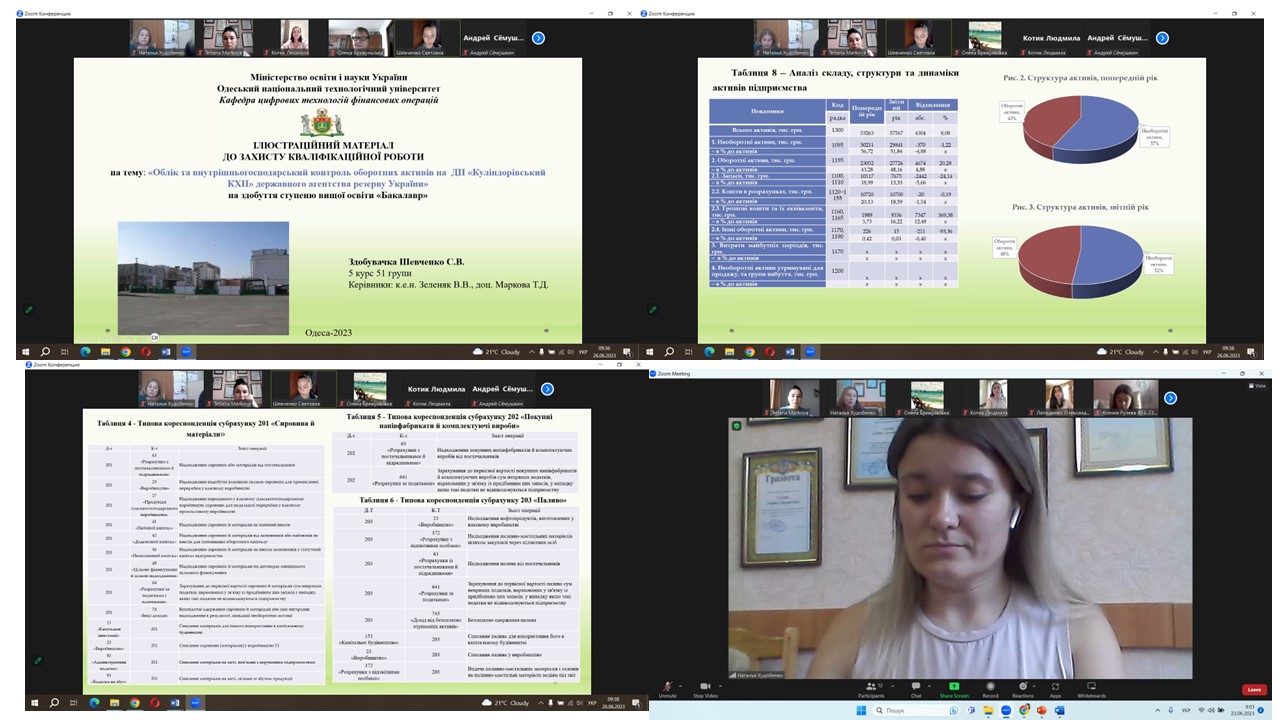1280x720 pixels.
Task: Open the Start menu below the Table 4 window
Action: pos(35,702)
